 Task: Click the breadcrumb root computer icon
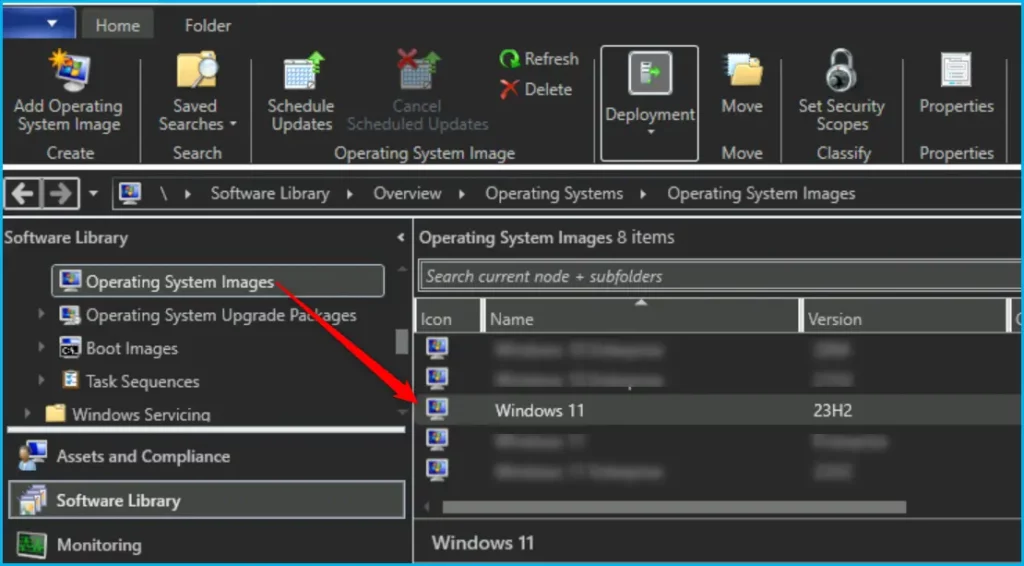tap(130, 193)
